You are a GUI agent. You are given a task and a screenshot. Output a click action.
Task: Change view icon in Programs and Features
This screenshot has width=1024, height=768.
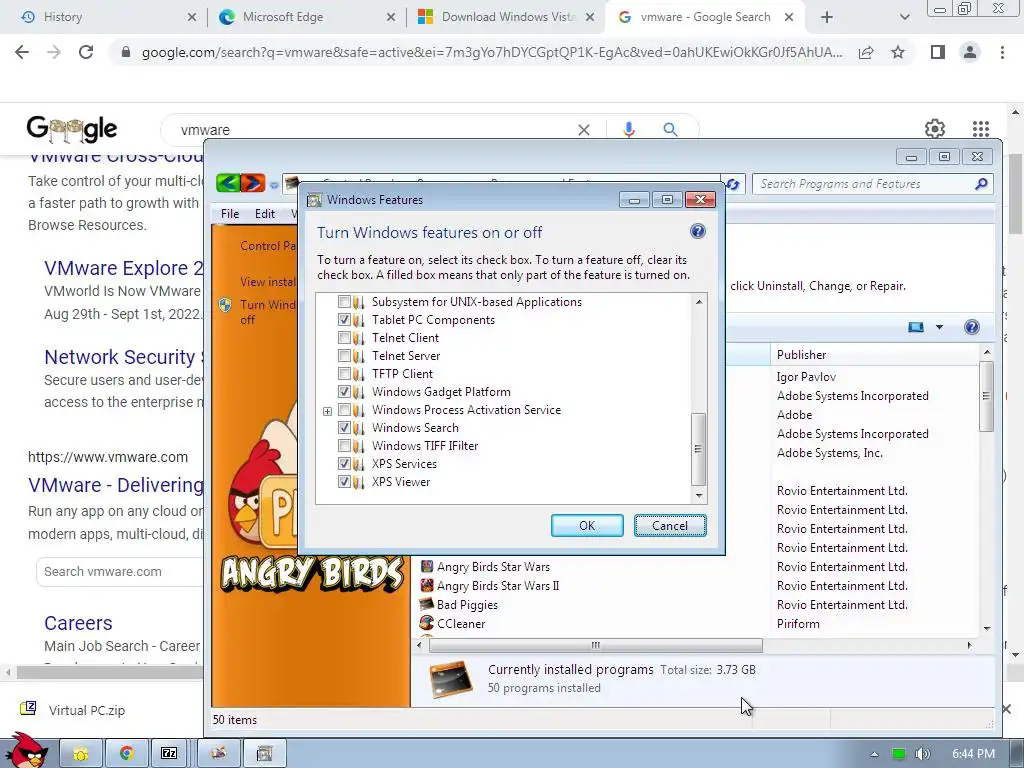click(916, 327)
